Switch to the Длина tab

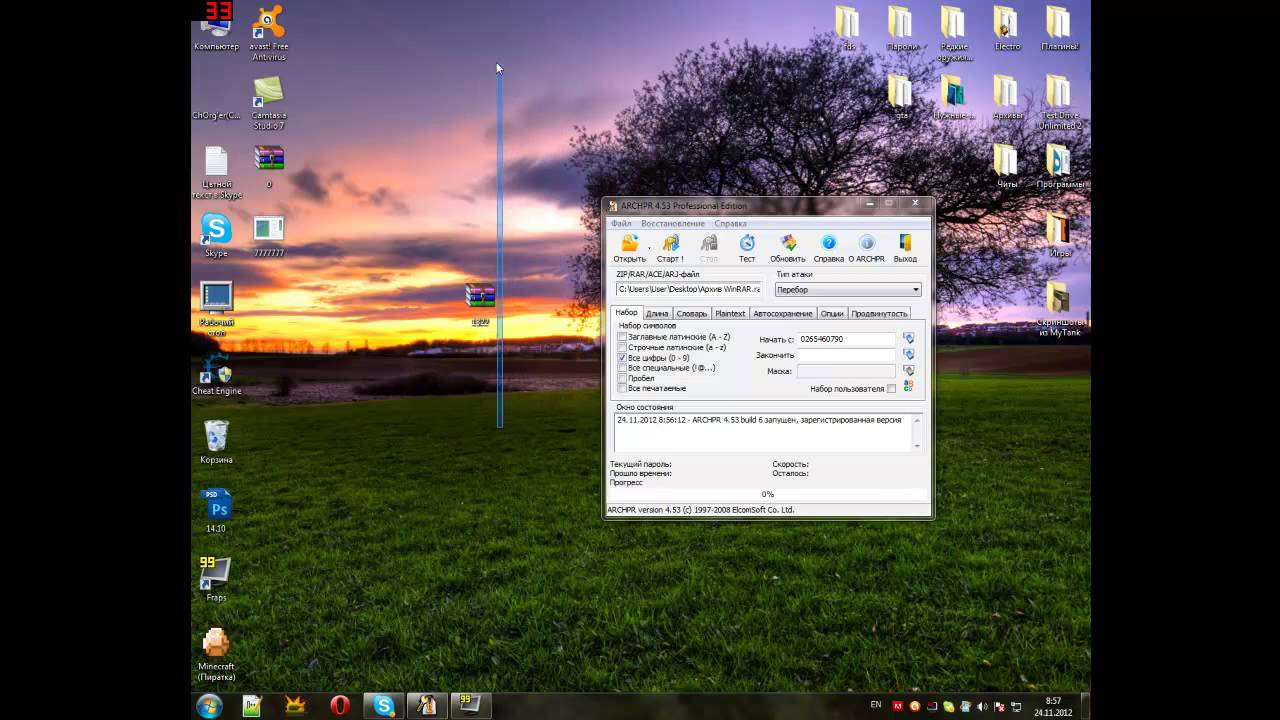click(657, 314)
